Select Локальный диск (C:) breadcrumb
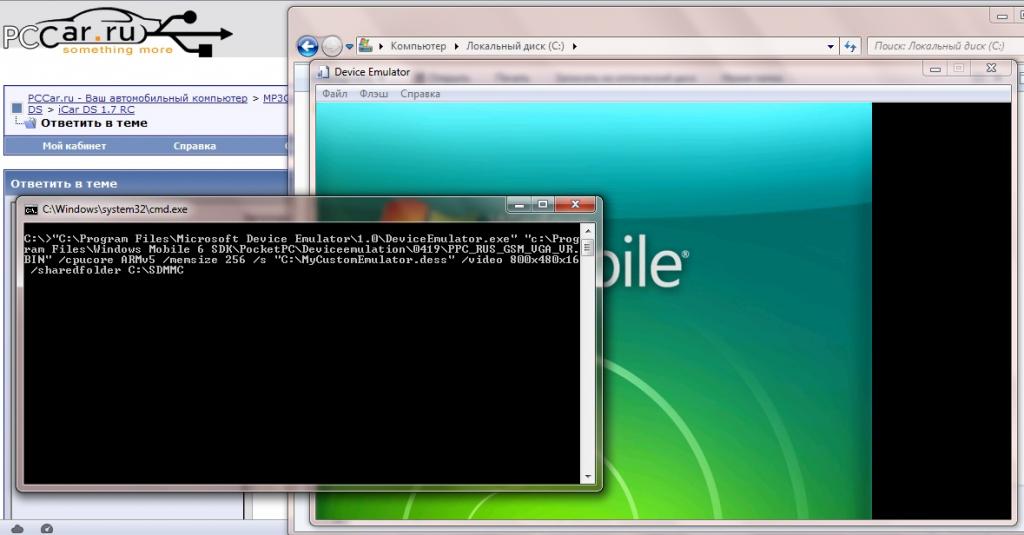 point(515,46)
